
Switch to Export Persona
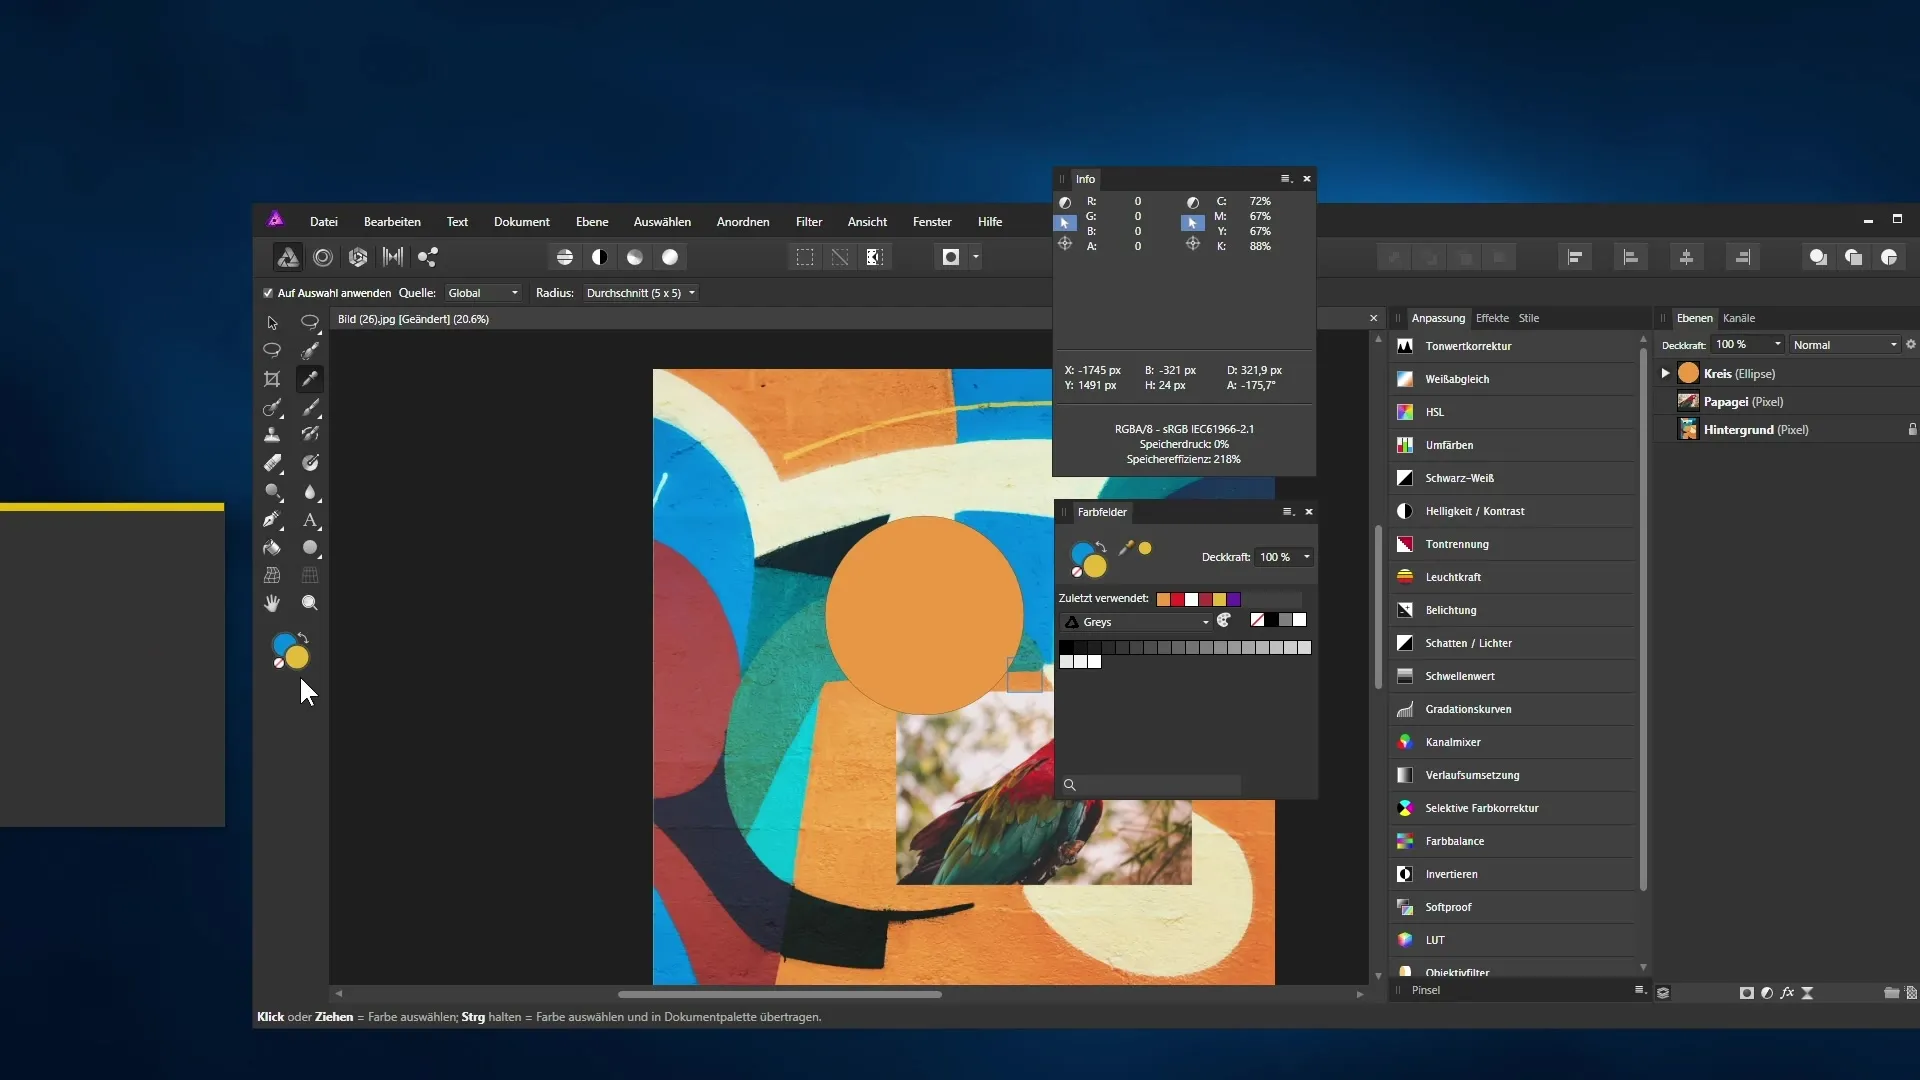tap(428, 257)
